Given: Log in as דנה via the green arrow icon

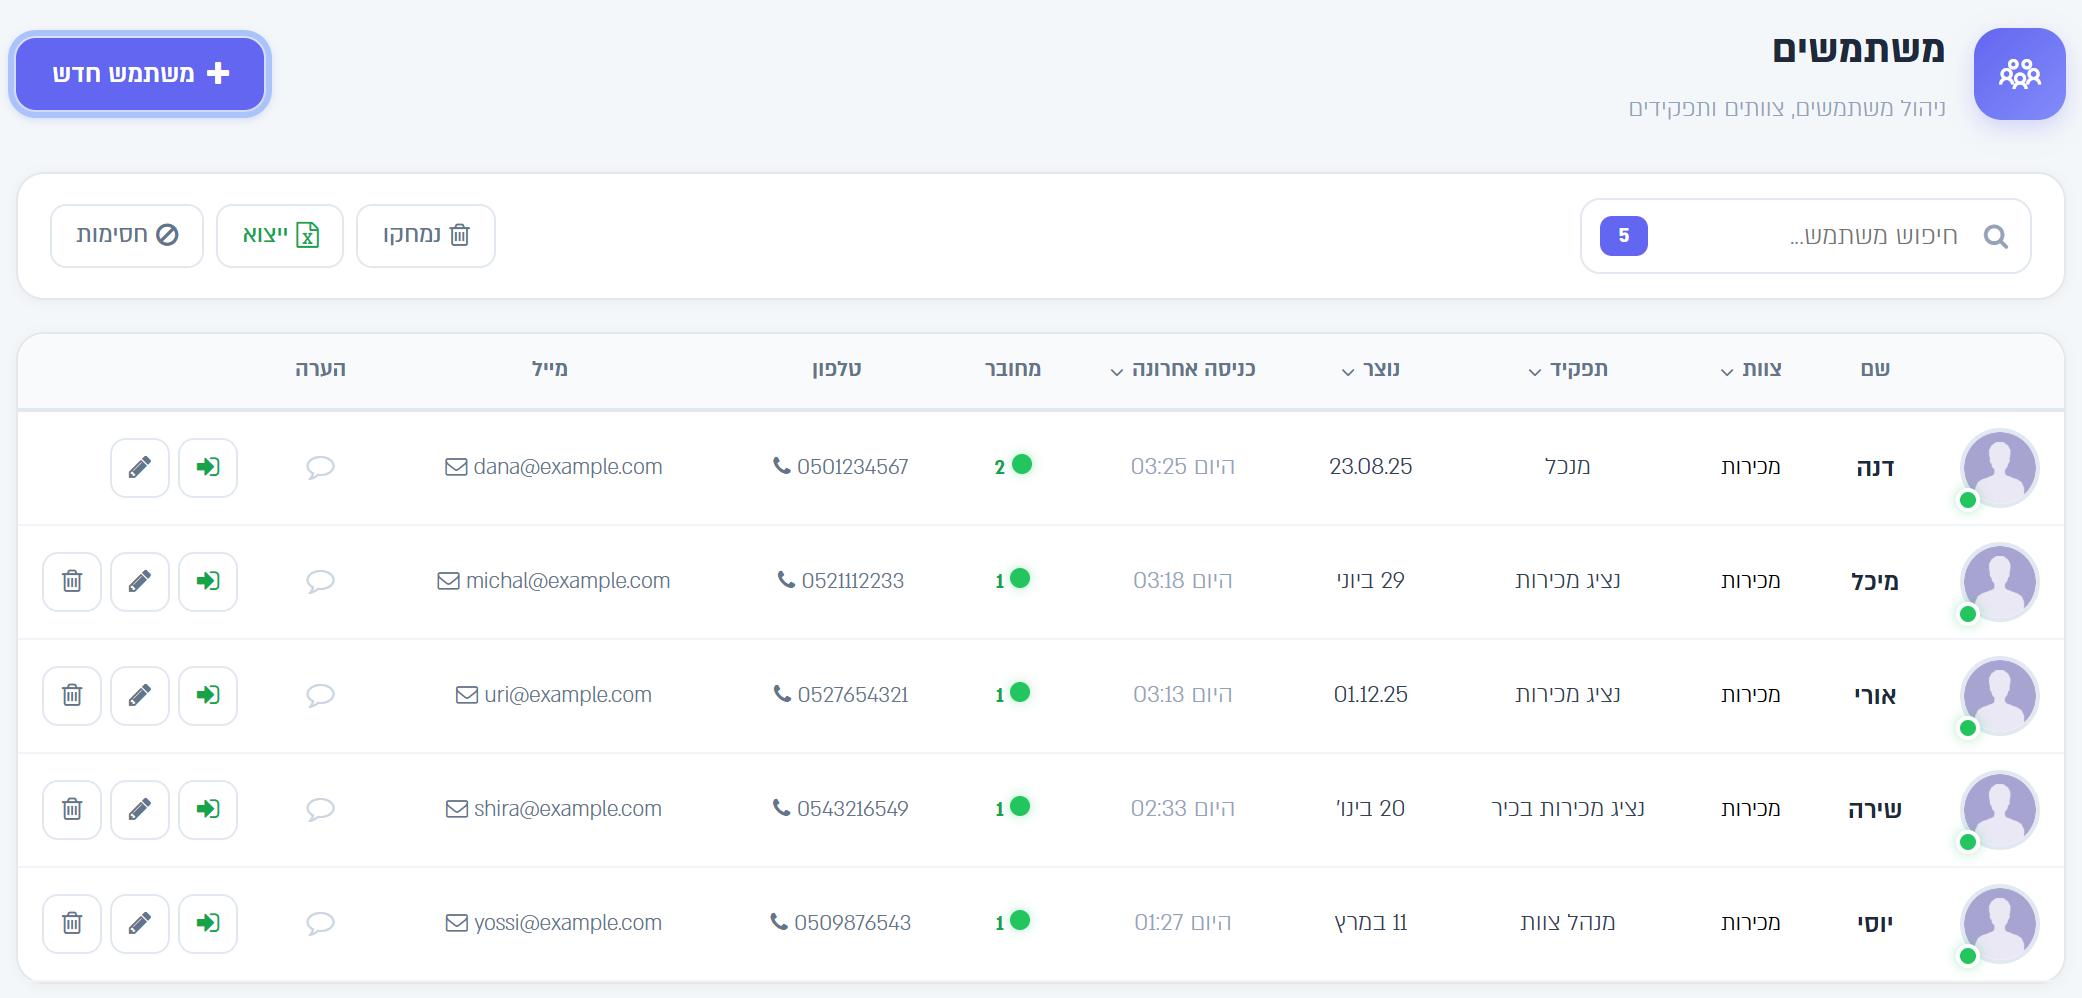Looking at the screenshot, I should (208, 467).
